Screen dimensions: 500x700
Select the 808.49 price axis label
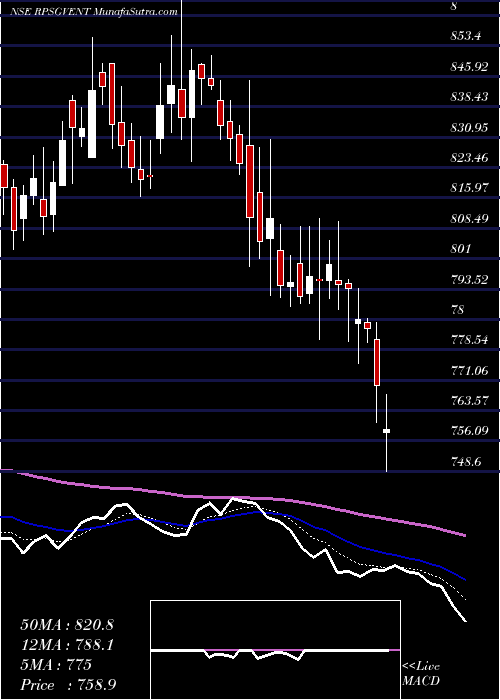(469, 218)
